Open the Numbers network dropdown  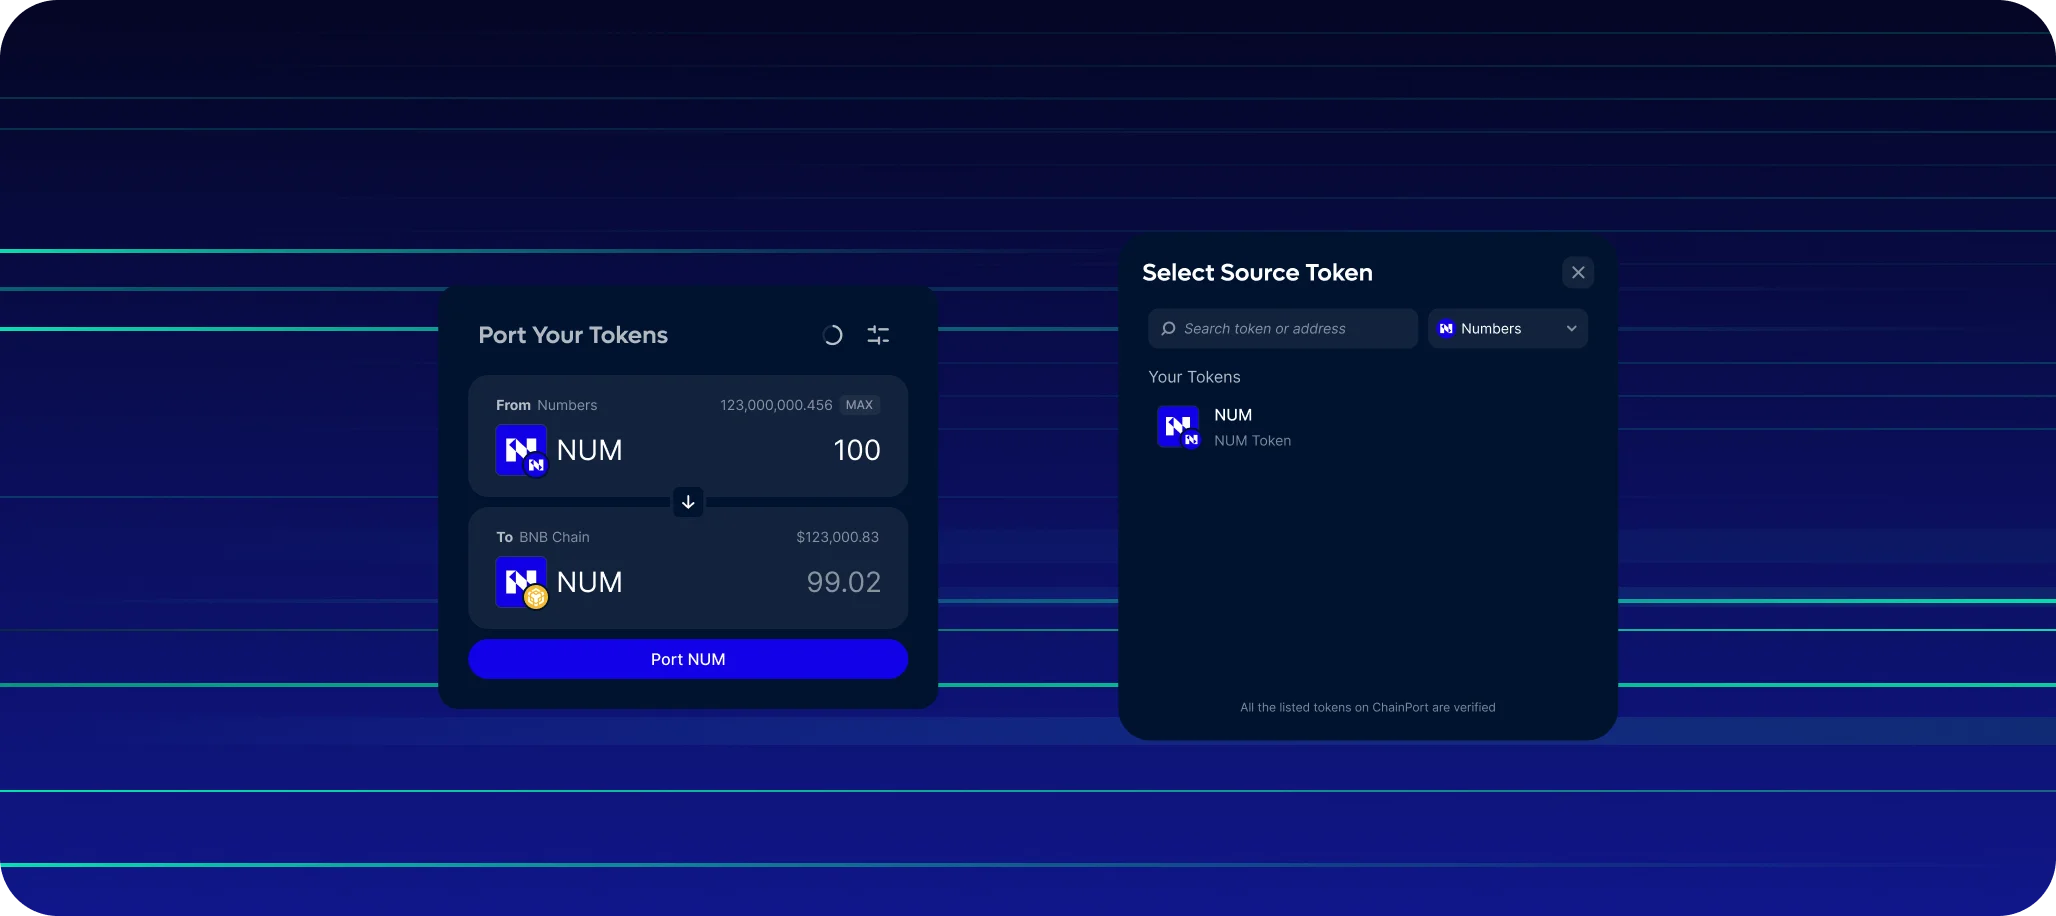coord(1508,328)
